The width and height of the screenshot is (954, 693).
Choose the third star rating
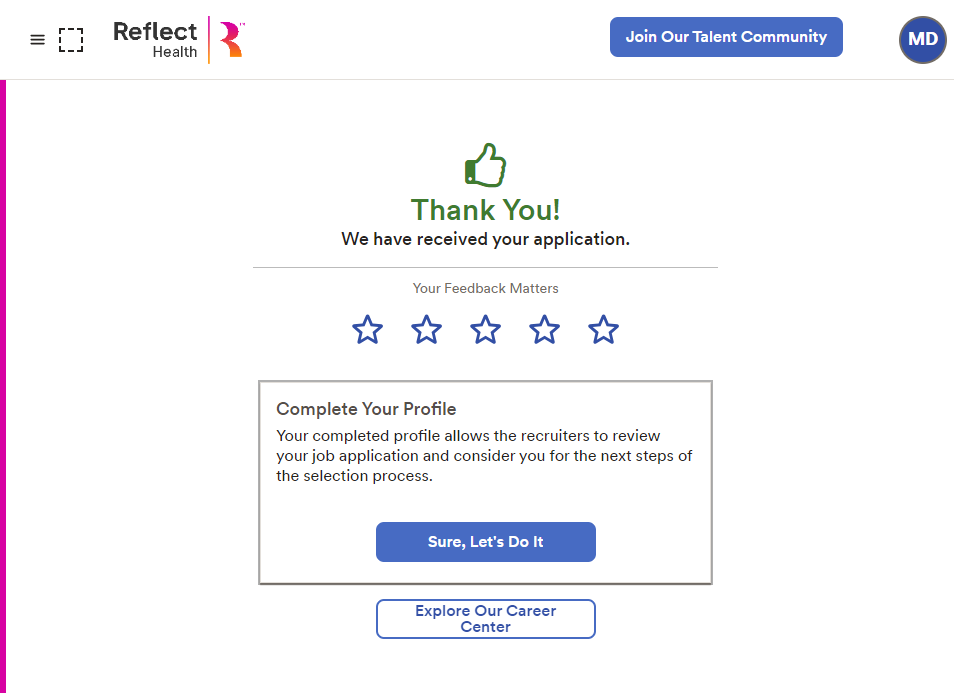click(486, 330)
